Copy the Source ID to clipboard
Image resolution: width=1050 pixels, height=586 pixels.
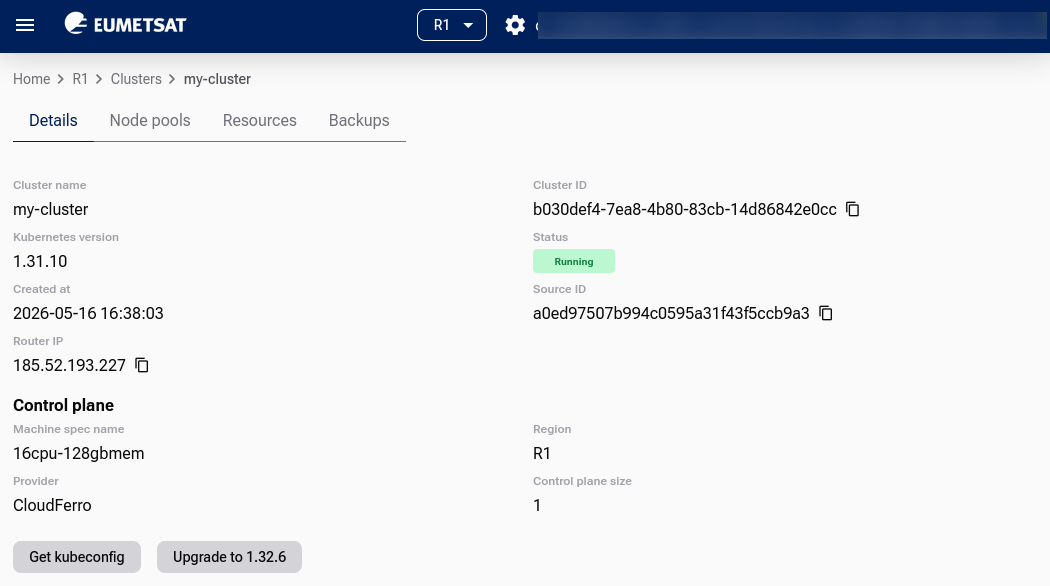click(x=826, y=313)
